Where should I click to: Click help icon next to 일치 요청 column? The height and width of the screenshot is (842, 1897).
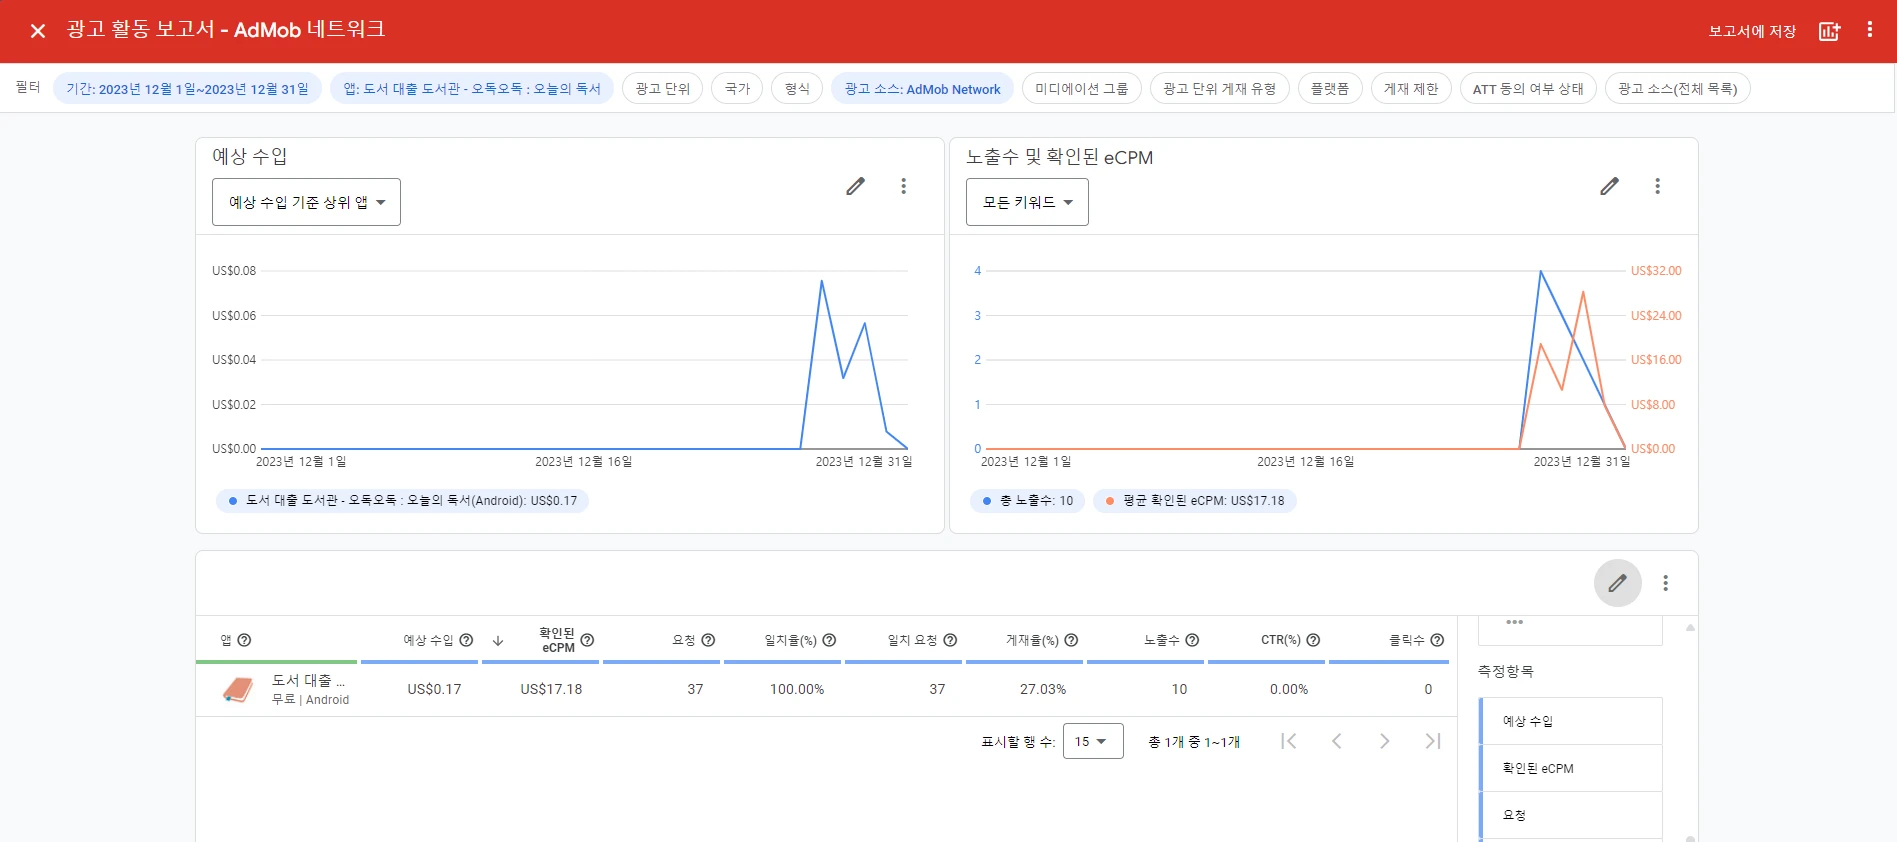click(x=950, y=640)
